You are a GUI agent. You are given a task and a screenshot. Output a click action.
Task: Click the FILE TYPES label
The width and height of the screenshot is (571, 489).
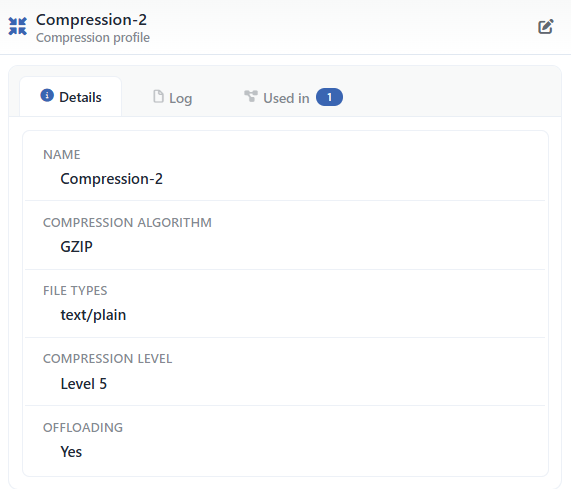(75, 291)
